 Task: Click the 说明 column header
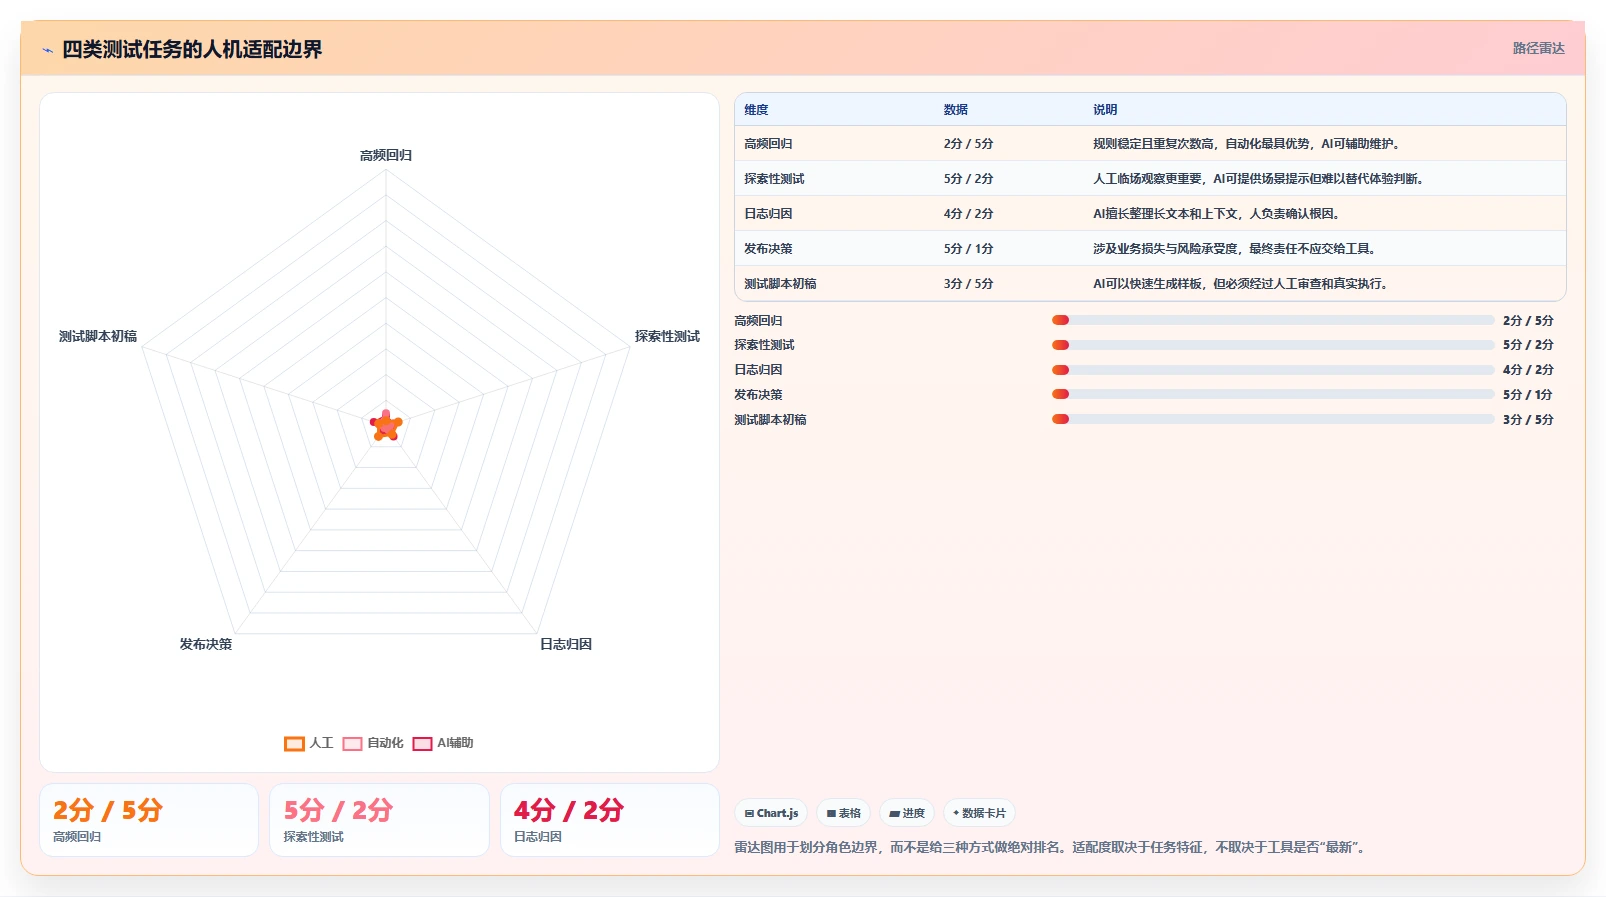coord(1104,110)
